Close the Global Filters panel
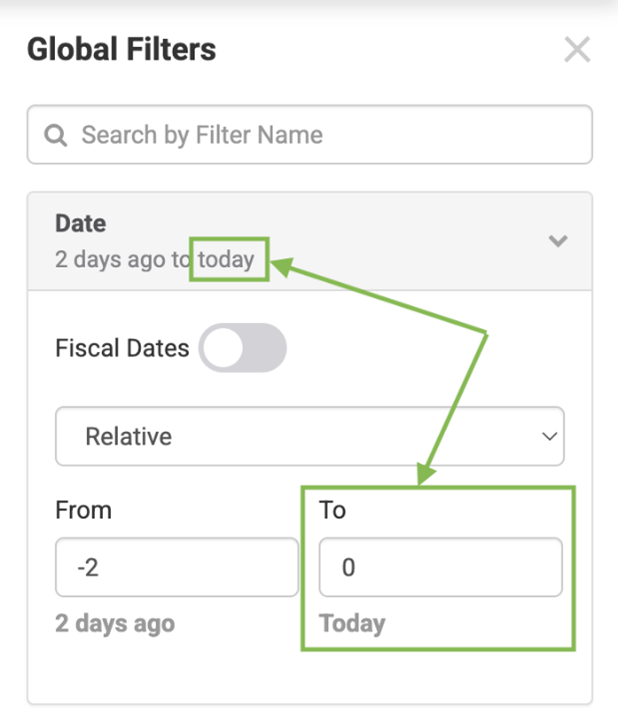 pyautogui.click(x=577, y=50)
